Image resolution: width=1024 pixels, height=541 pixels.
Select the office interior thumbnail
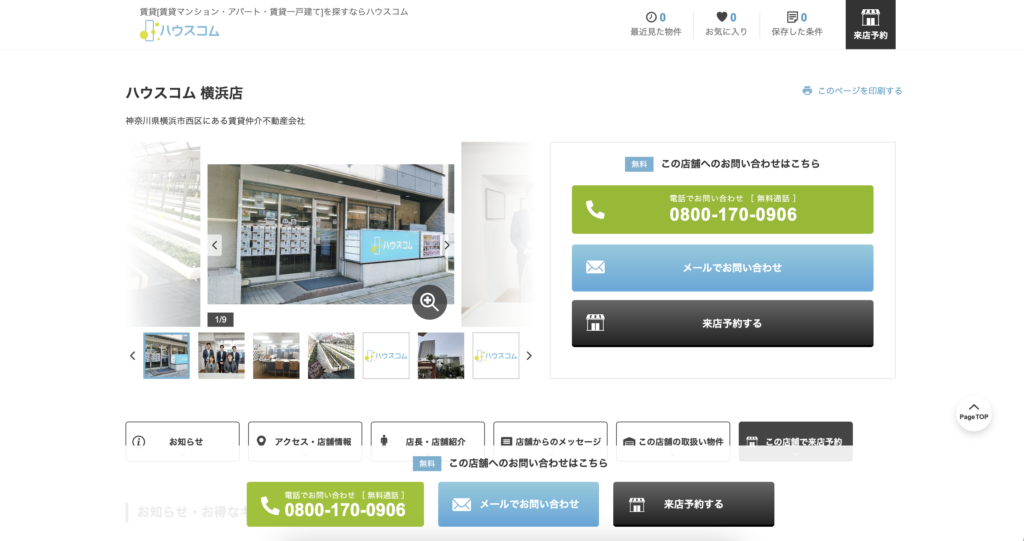click(x=276, y=355)
